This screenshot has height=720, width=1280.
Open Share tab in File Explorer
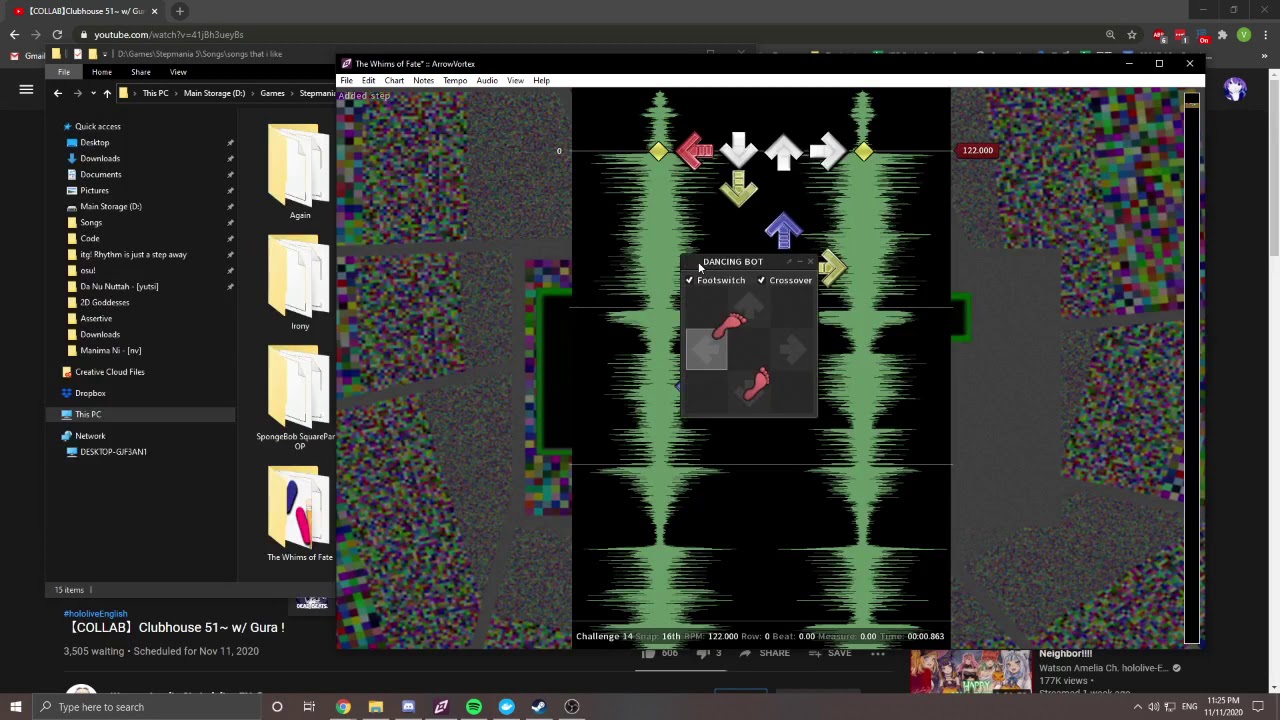[141, 72]
